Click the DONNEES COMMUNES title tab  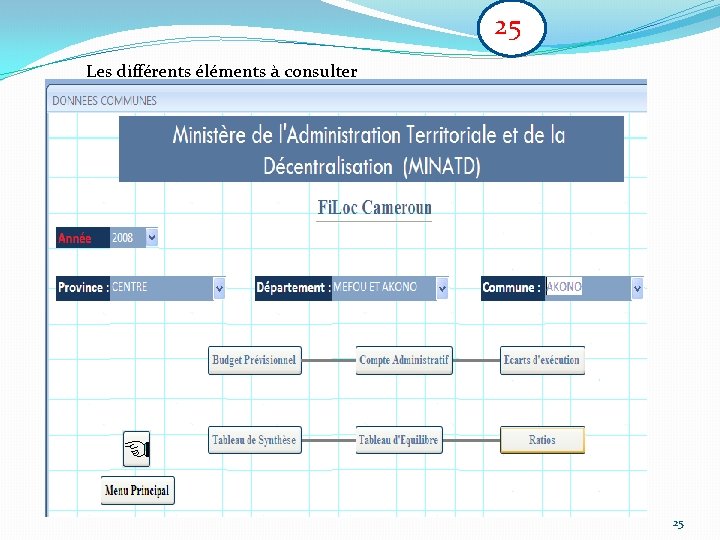point(104,101)
